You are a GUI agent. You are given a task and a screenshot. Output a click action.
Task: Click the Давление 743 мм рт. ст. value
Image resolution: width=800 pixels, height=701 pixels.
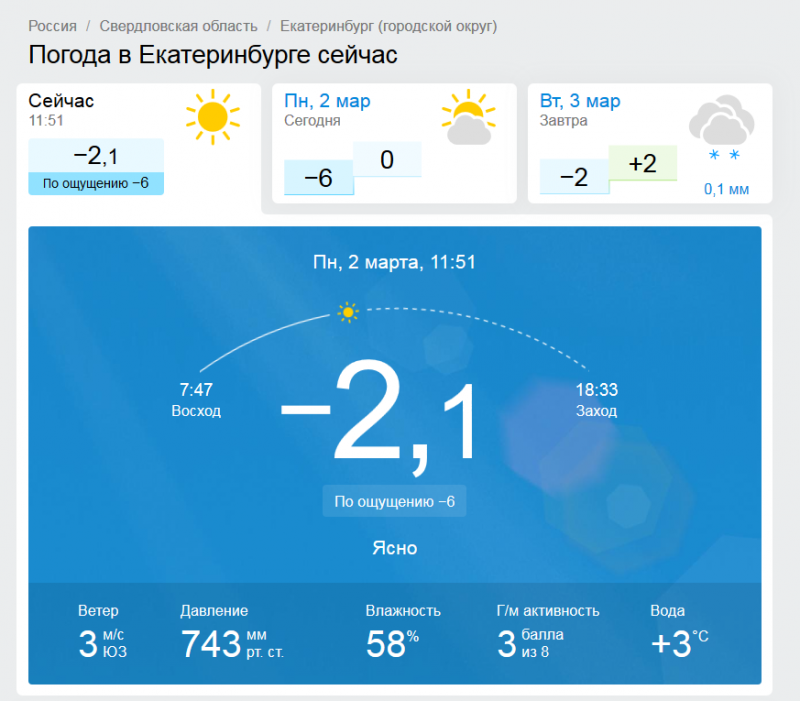pos(232,632)
